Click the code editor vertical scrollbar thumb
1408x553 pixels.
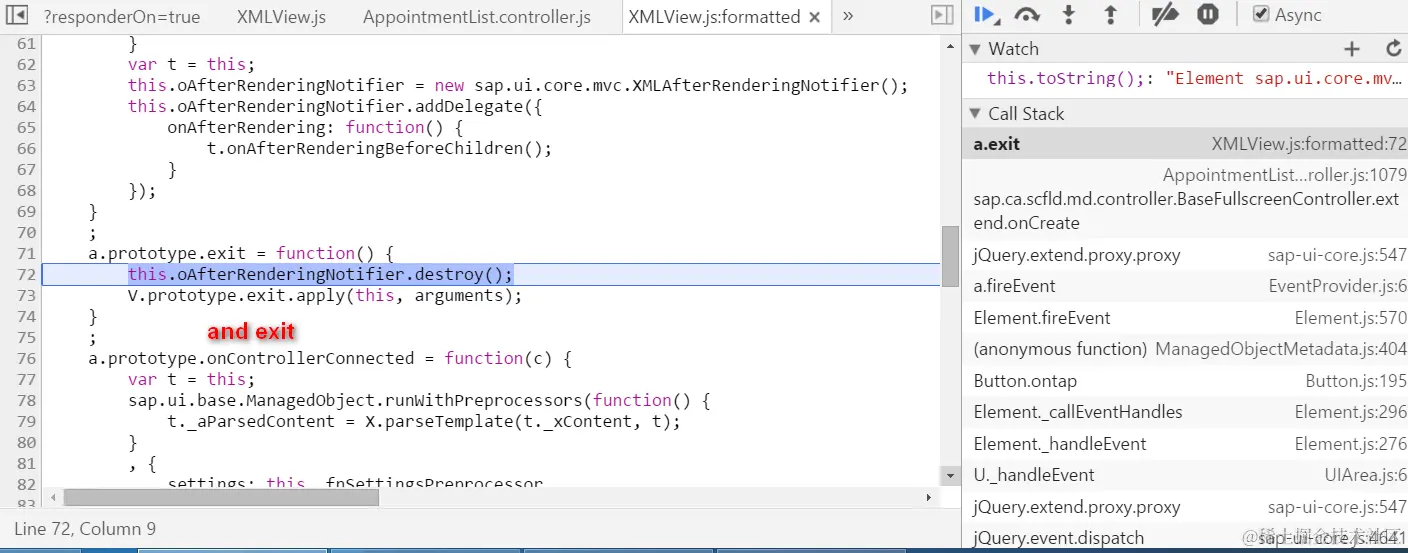tap(950, 256)
